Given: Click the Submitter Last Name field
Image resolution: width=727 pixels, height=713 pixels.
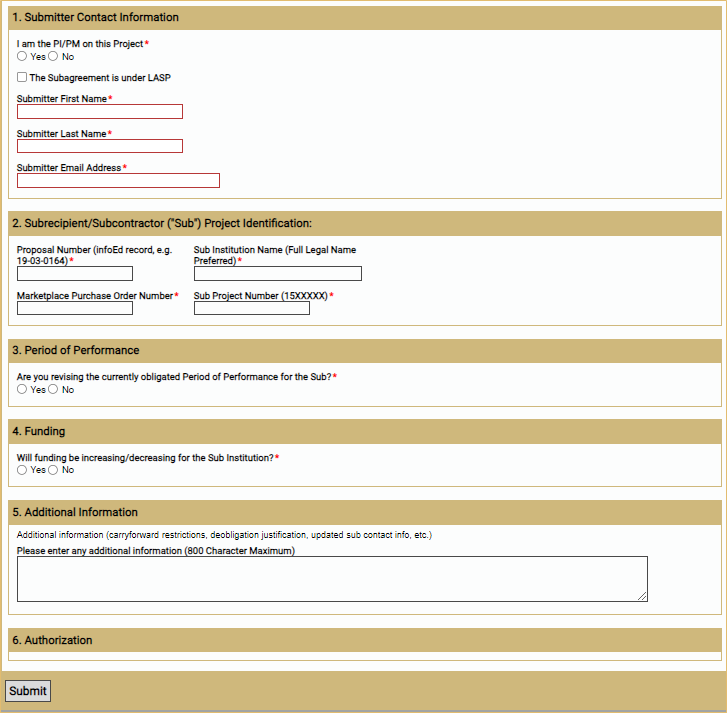Looking at the screenshot, I should (100, 146).
